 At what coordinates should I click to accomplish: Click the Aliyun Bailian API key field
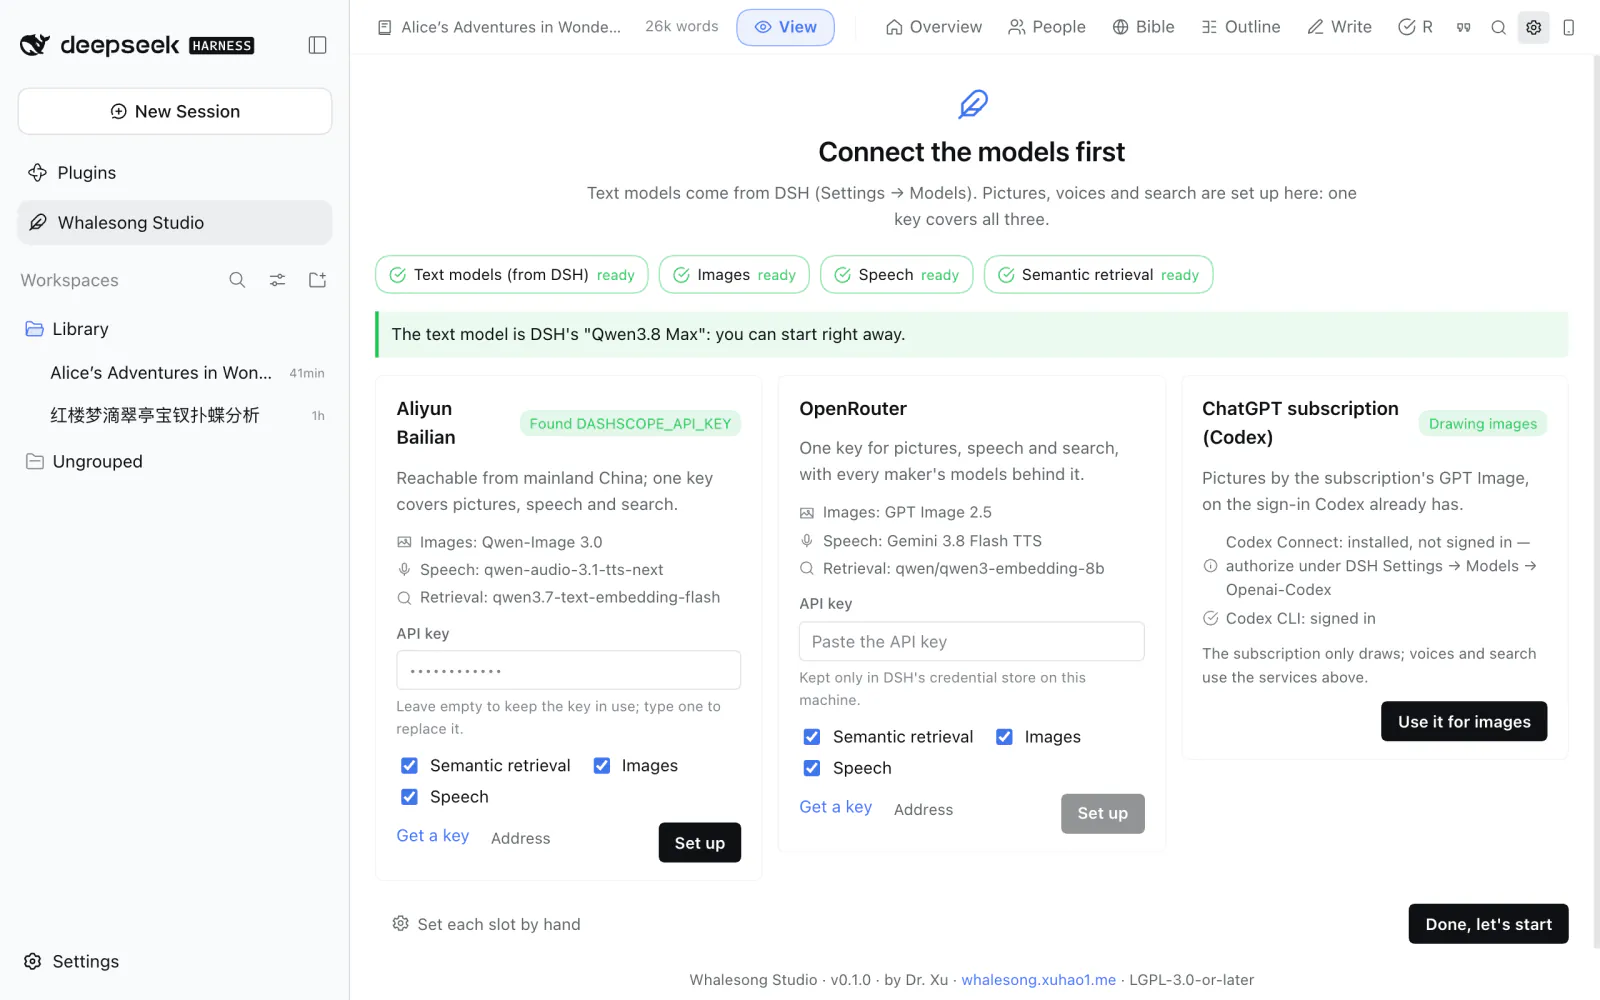pyautogui.click(x=568, y=670)
